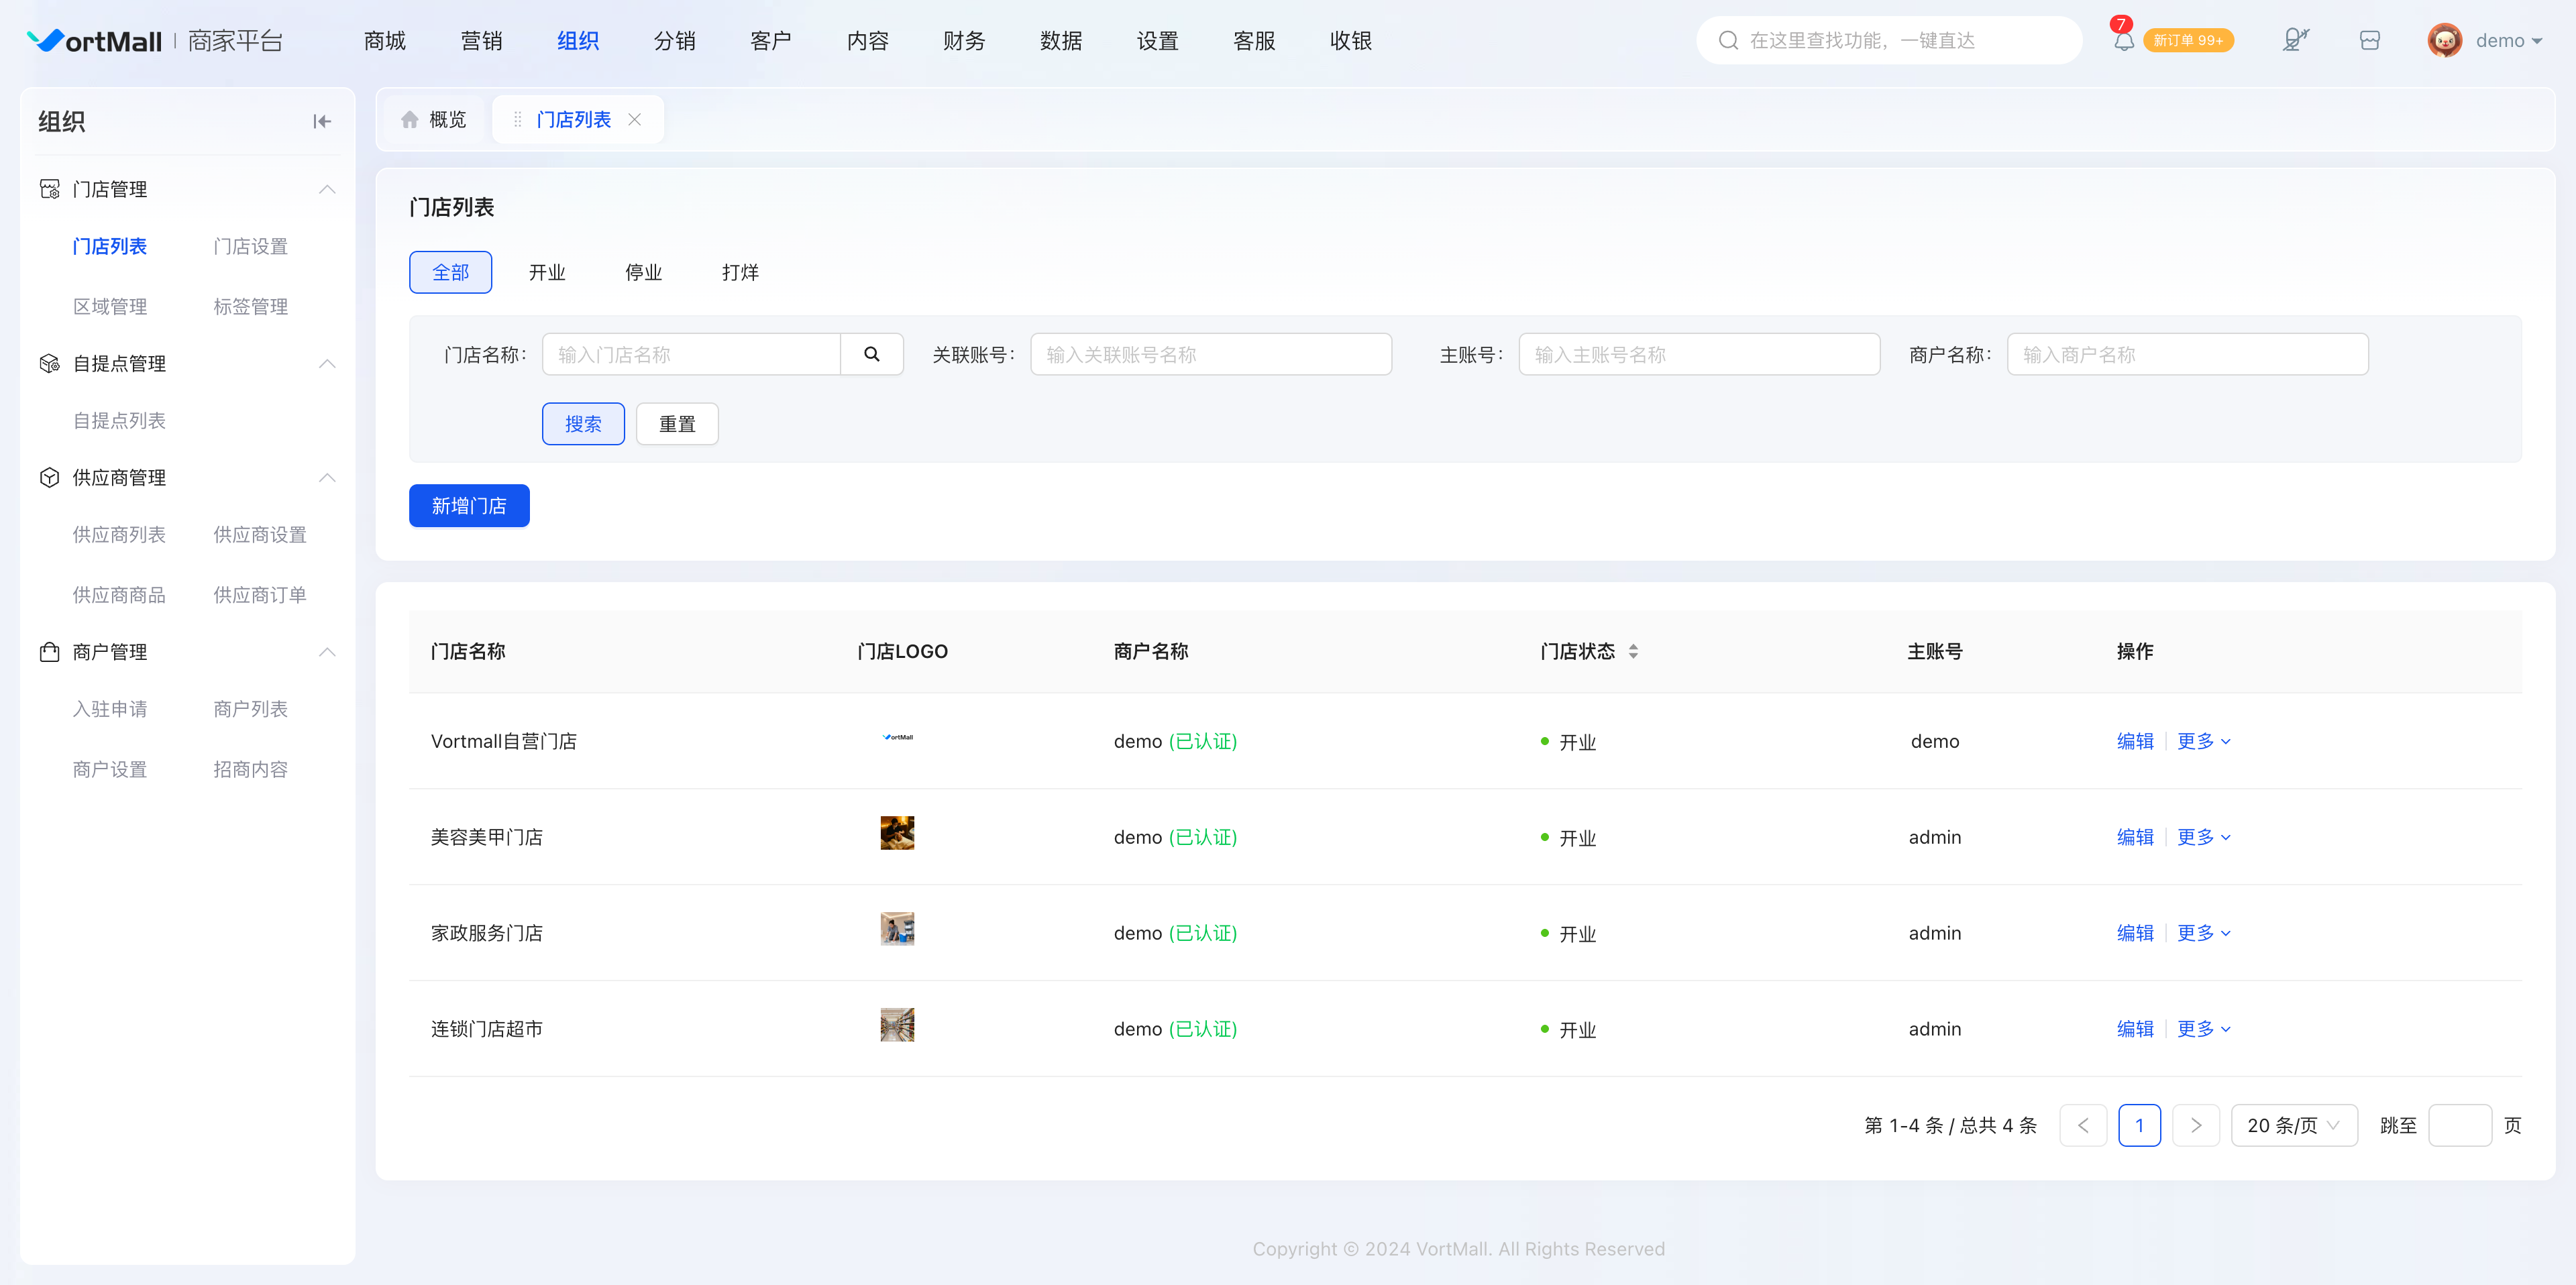Collapse the 组织 sidebar panel
Image resolution: width=2576 pixels, height=1285 pixels.
(321, 121)
